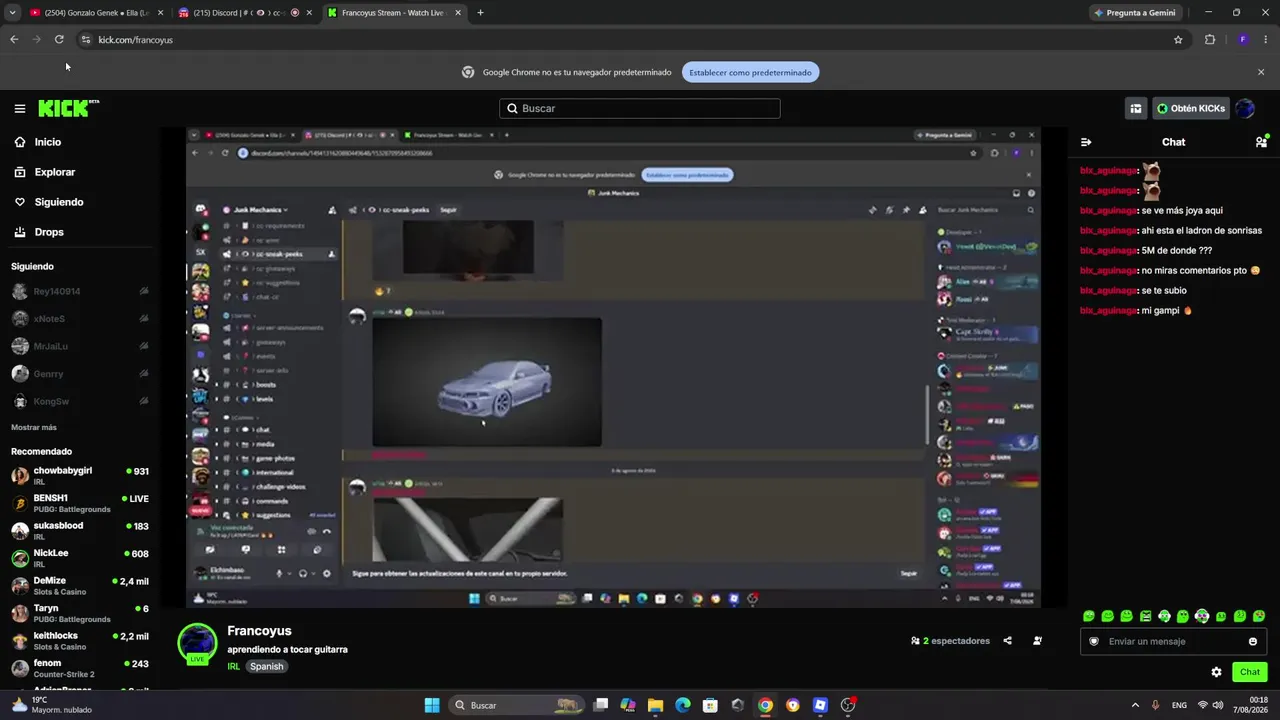Select the Spanish language tag

click(x=267, y=666)
